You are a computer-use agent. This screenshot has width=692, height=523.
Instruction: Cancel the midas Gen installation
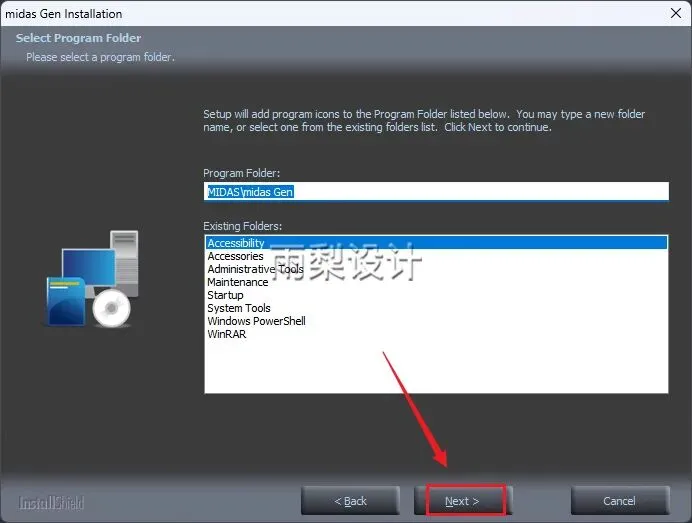click(620, 500)
